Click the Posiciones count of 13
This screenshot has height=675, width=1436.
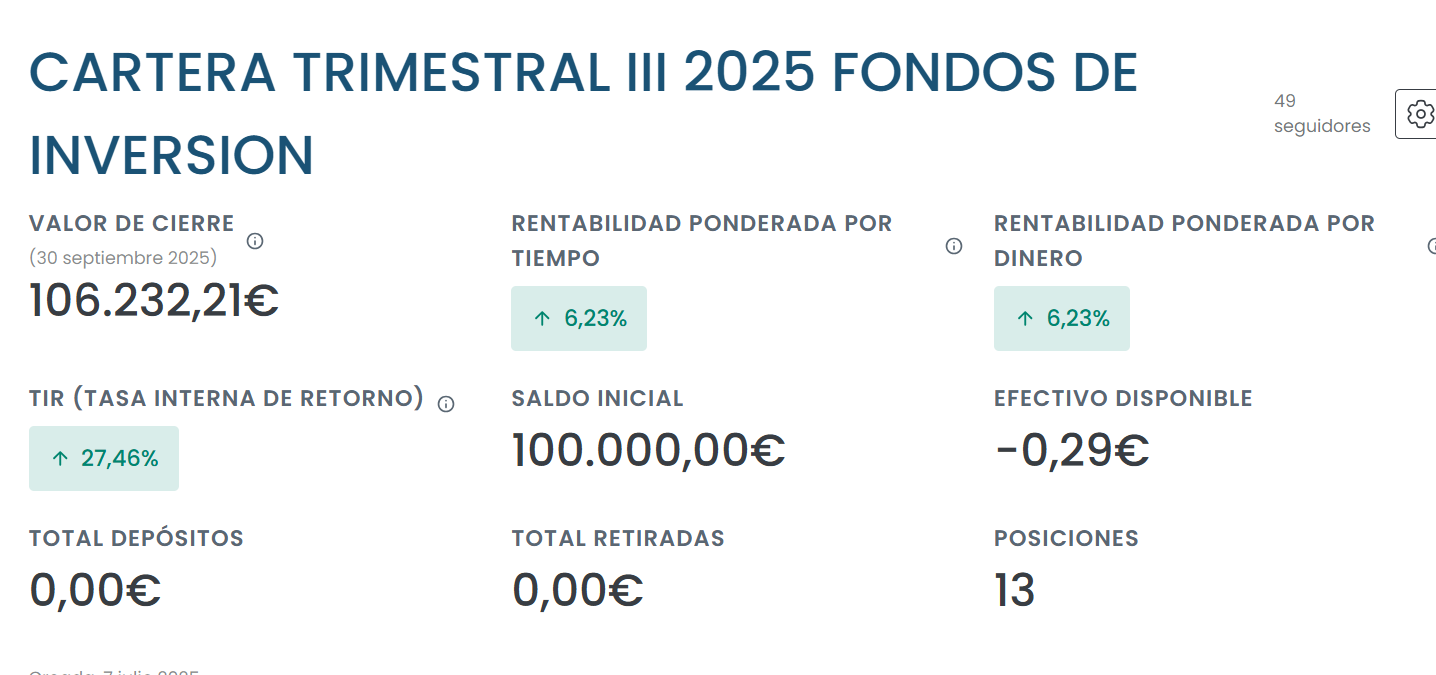(x=1014, y=590)
